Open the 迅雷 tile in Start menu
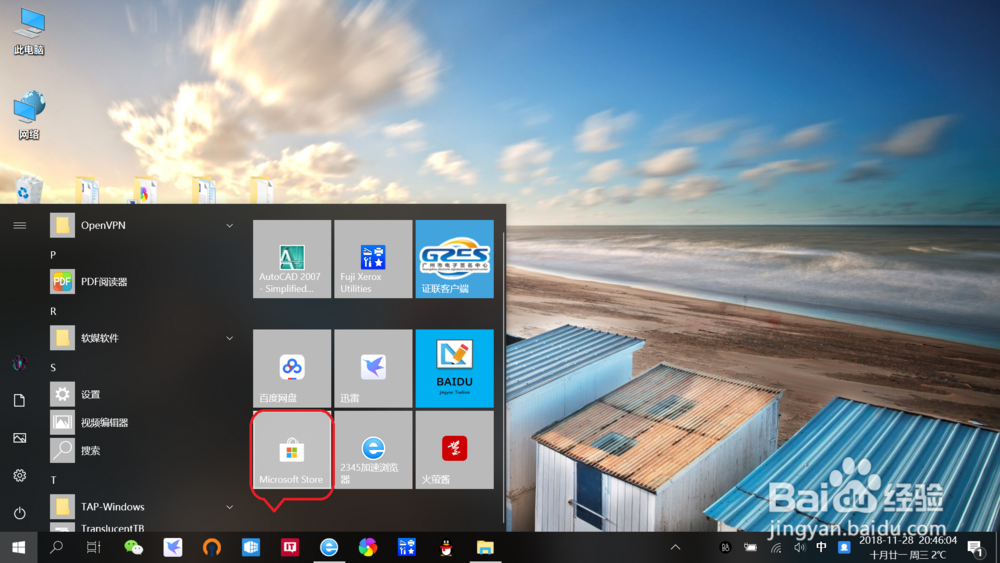1000x563 pixels. tap(373, 369)
